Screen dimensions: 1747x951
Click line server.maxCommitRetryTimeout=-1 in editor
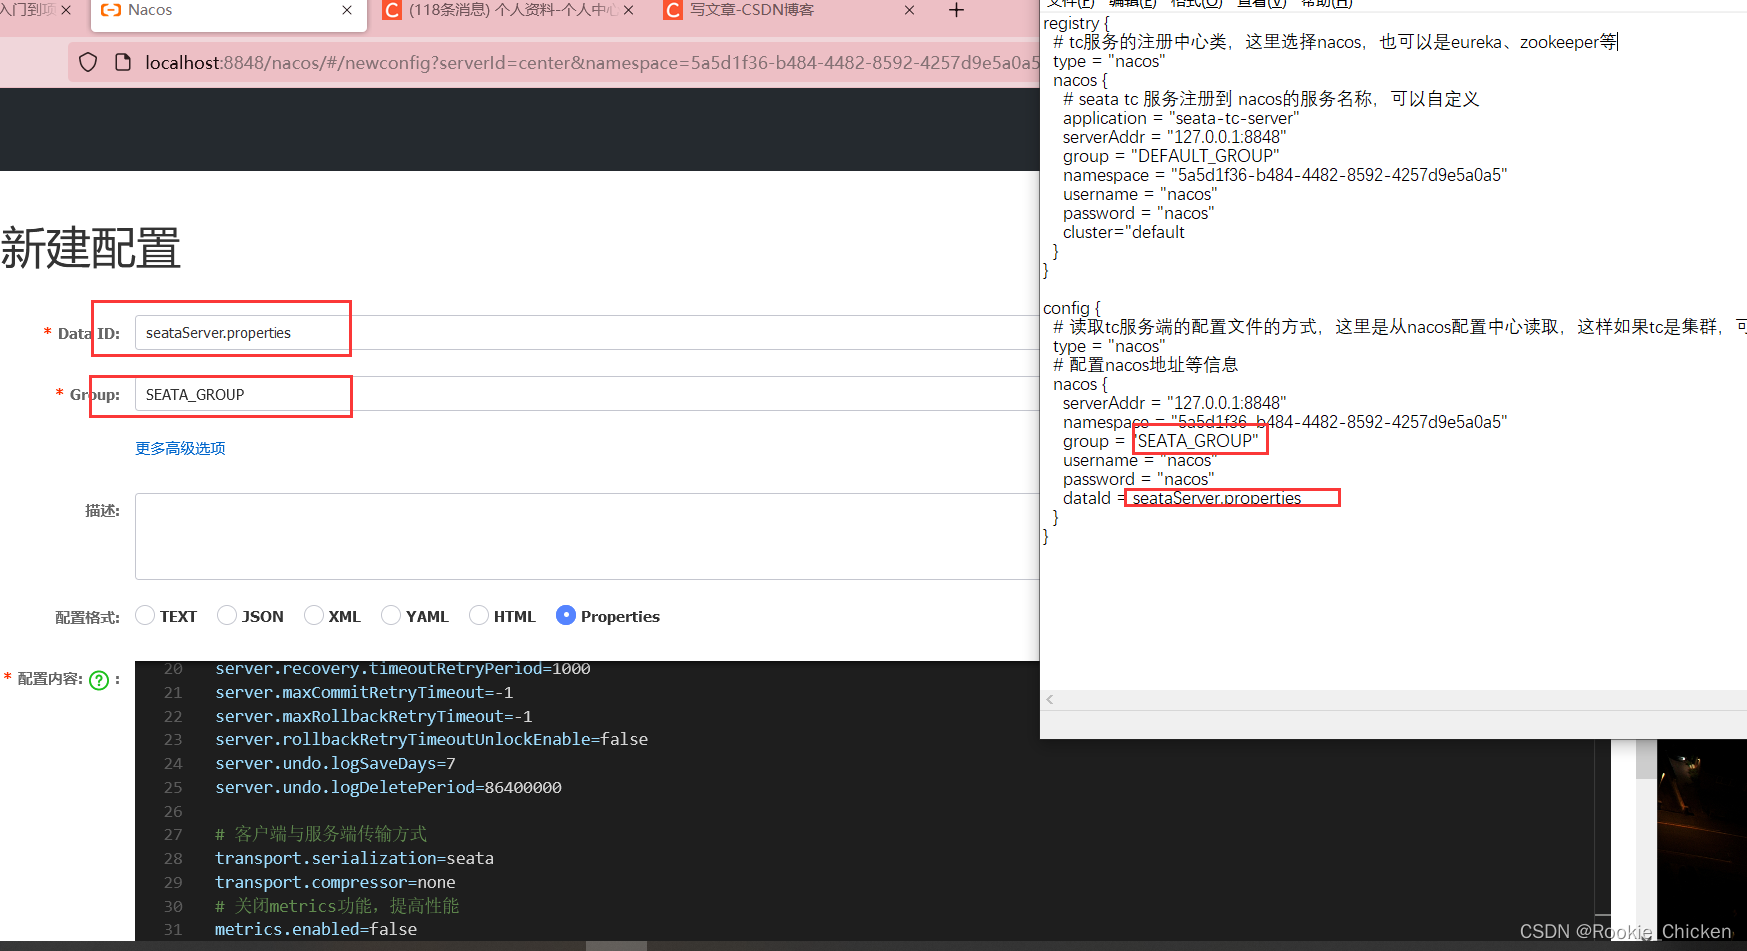coord(364,692)
